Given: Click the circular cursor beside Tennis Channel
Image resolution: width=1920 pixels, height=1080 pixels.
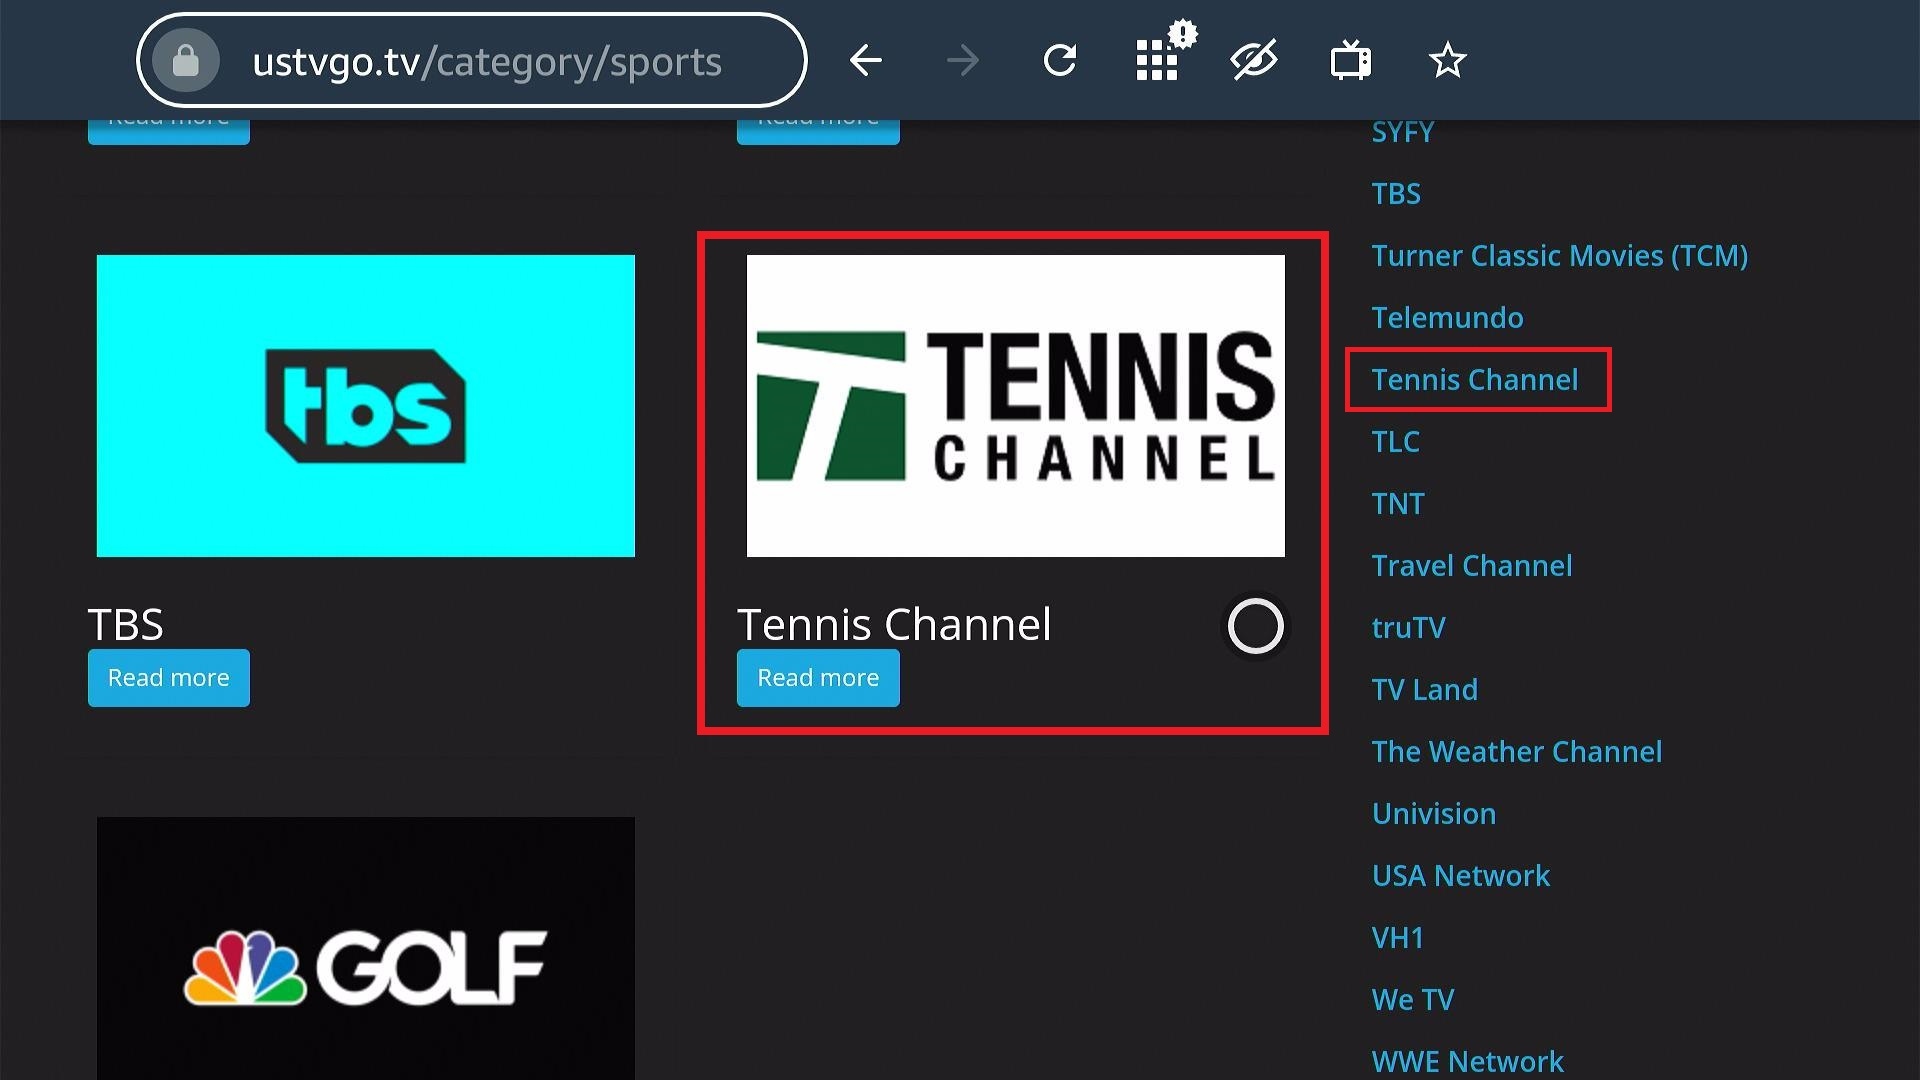Looking at the screenshot, I should point(1255,626).
